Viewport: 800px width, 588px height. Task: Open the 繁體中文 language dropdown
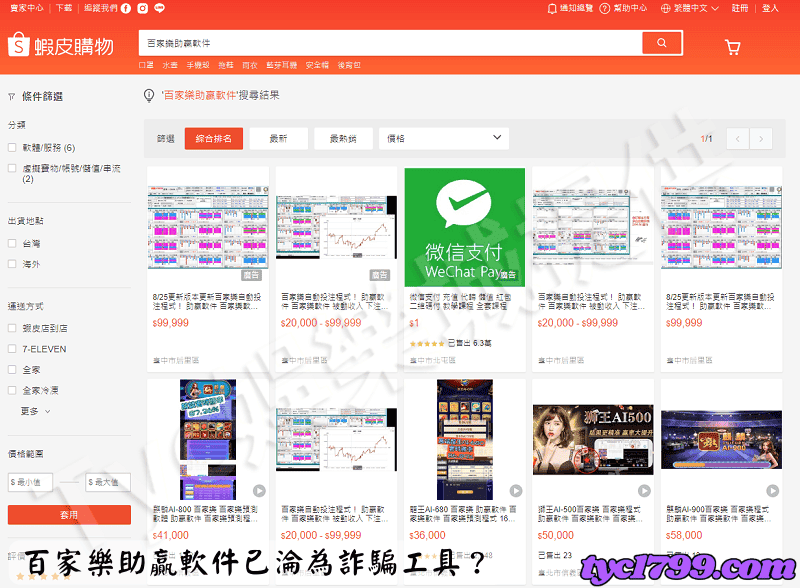[x=690, y=8]
